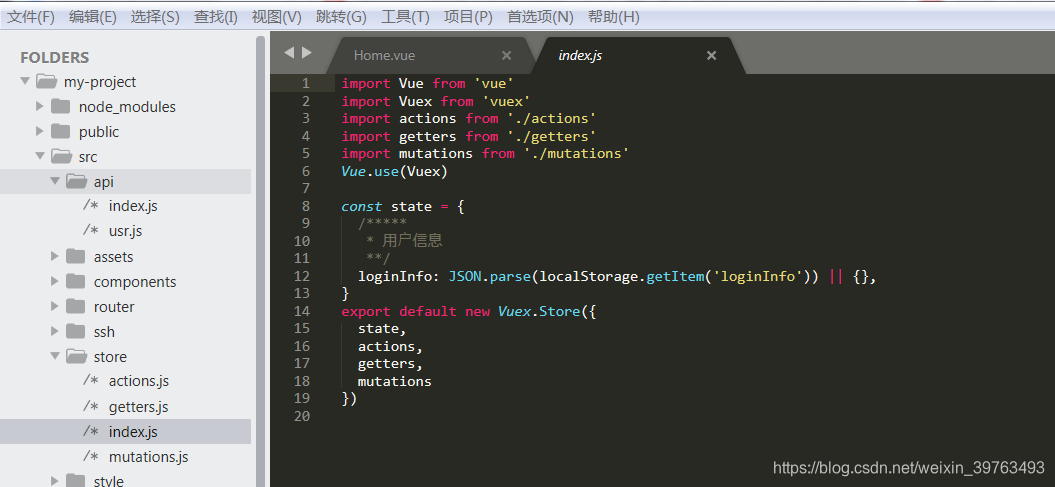
Task: Collapse the src folder
Action: [40, 156]
